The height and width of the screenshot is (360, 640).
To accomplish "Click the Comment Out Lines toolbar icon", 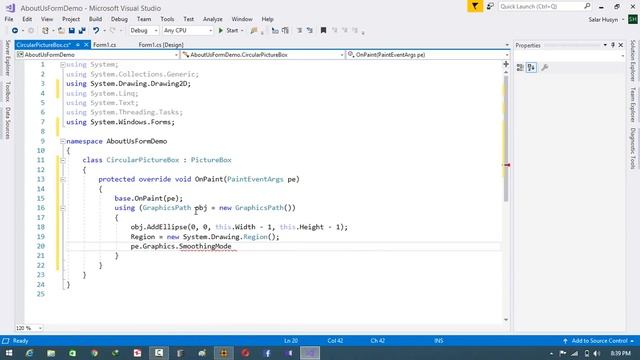I will [275, 31].
